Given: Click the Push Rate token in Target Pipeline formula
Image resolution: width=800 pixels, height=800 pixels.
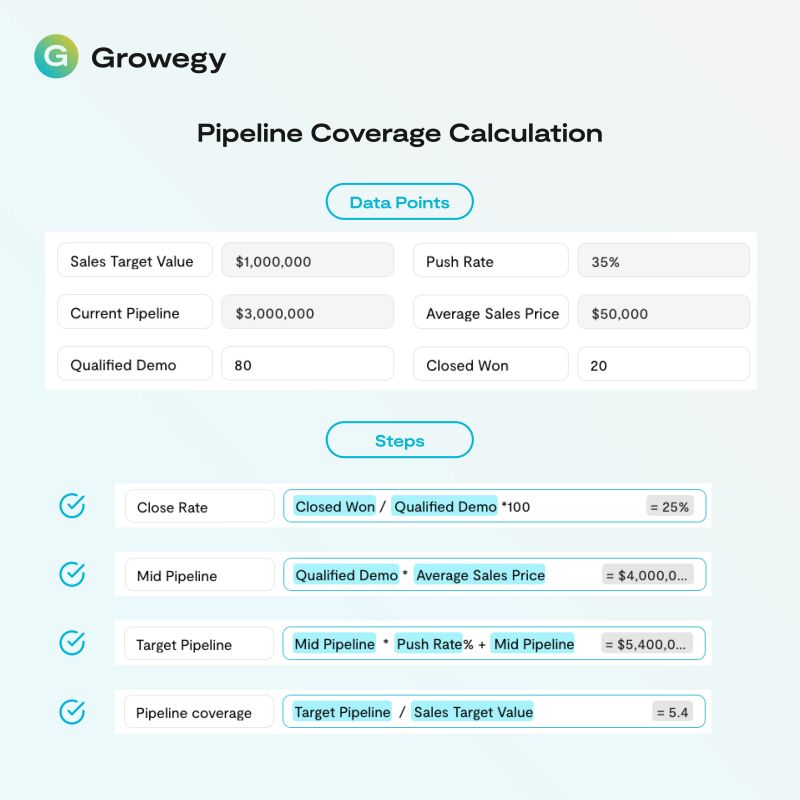Looking at the screenshot, I should [428, 644].
